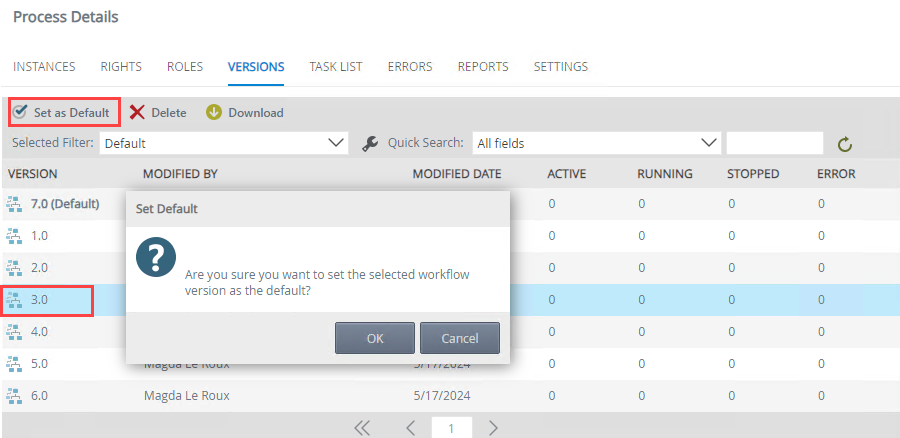Click the refresh icon beside the search box

point(845,145)
